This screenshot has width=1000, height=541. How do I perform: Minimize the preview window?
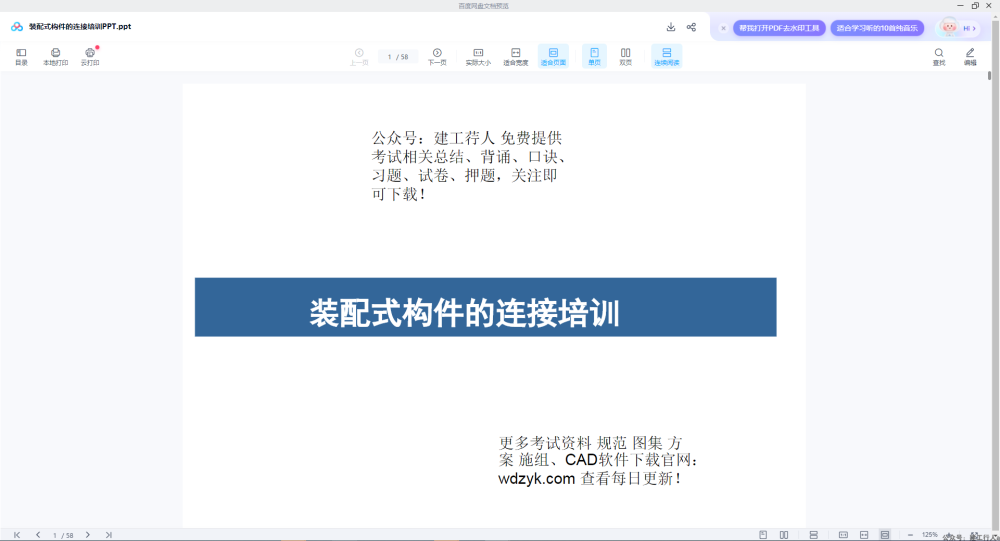click(960, 6)
